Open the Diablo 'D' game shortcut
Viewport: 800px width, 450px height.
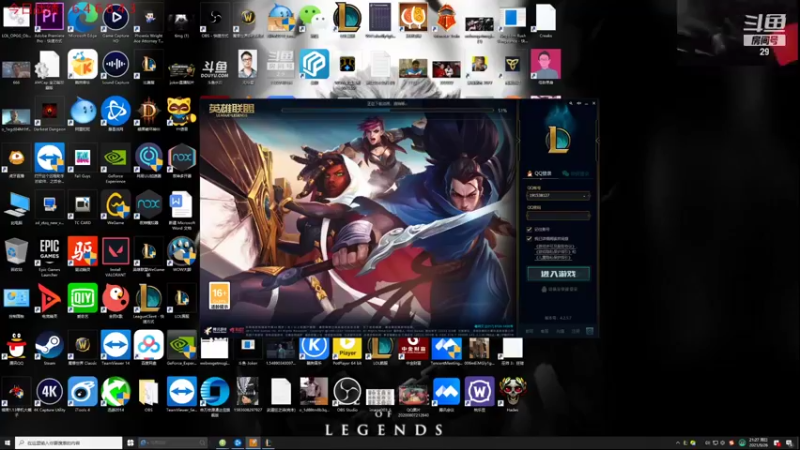point(149,111)
